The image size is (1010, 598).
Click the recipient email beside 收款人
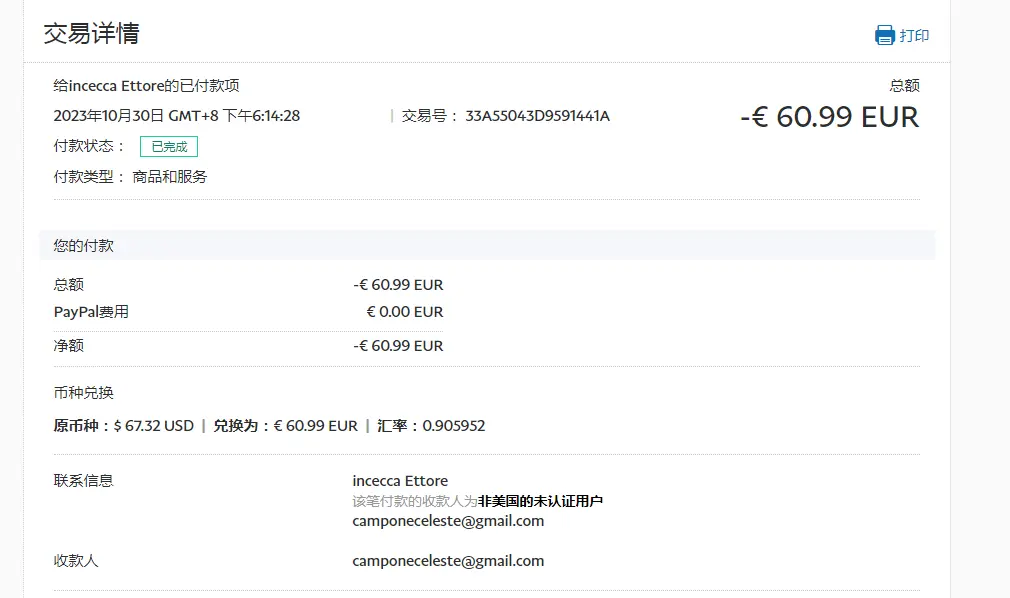point(448,561)
